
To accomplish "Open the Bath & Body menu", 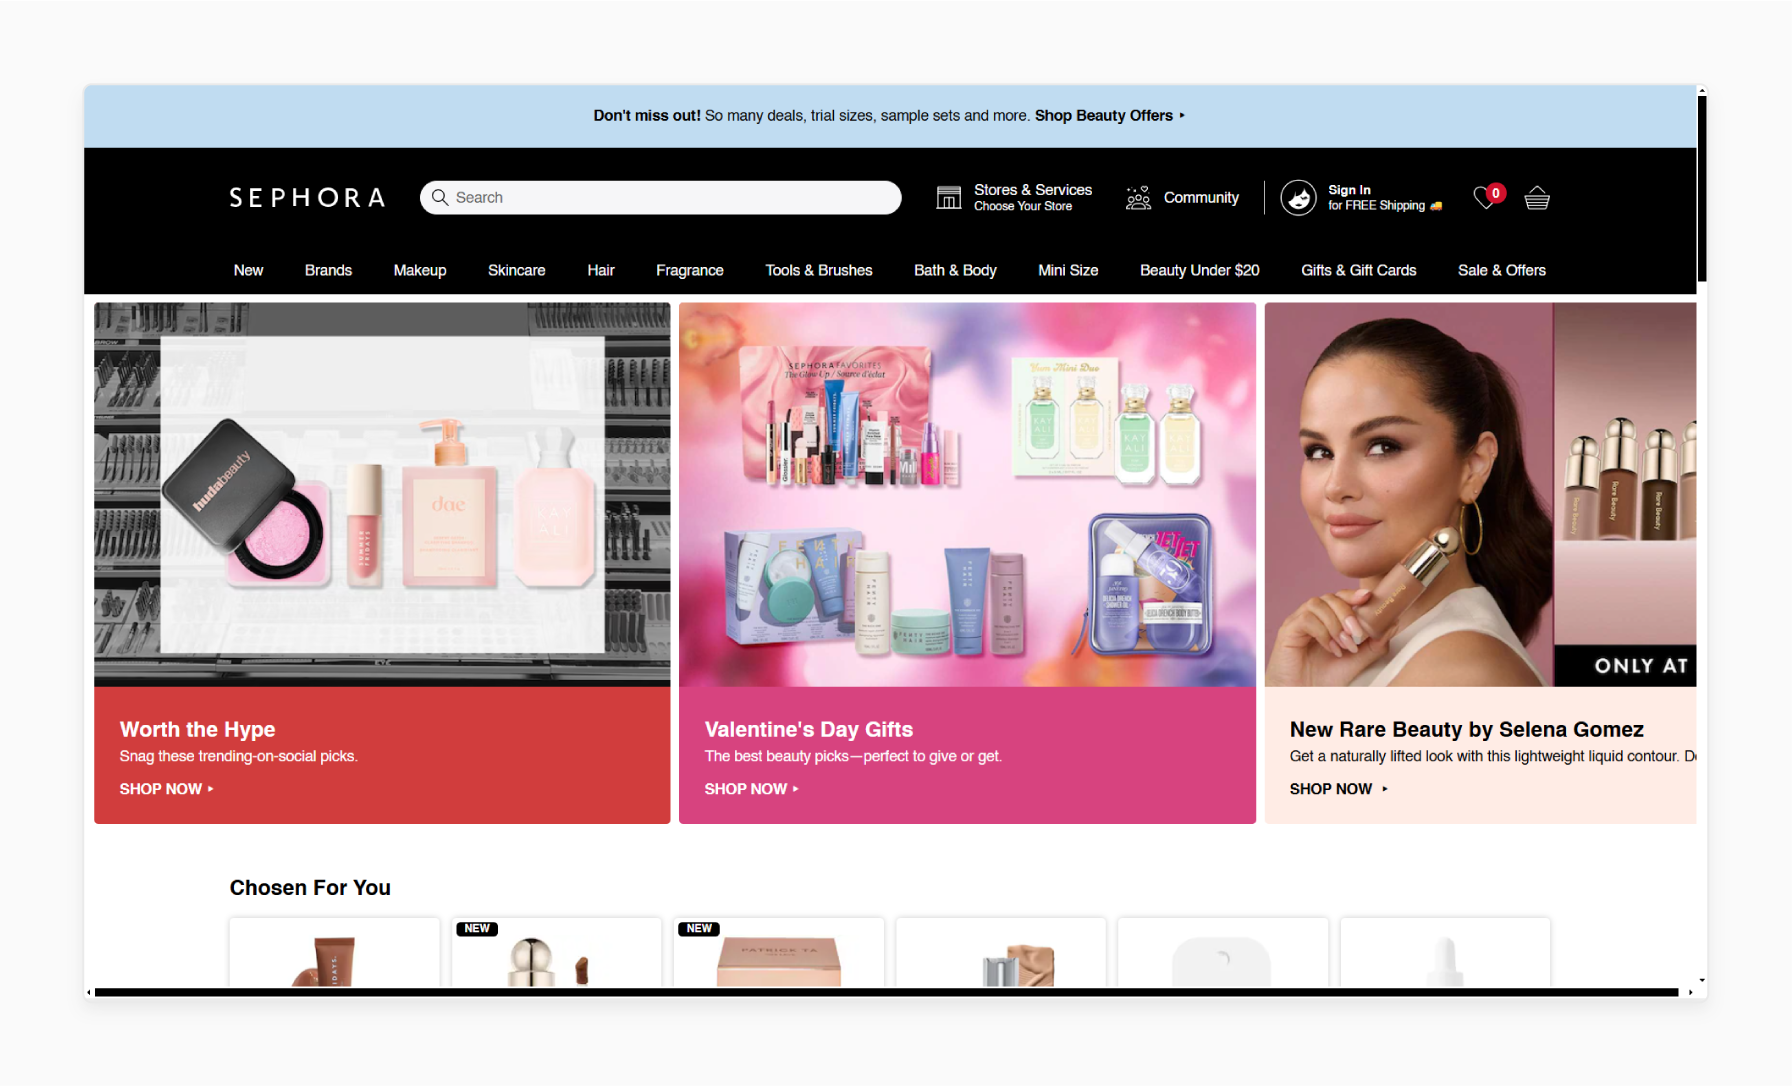I will [955, 270].
